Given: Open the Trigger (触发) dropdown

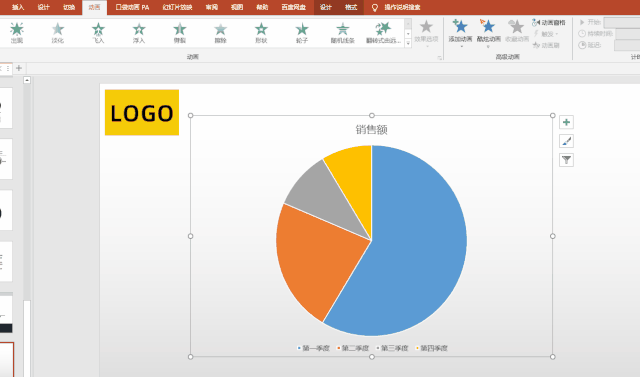Looking at the screenshot, I should pyautogui.click(x=546, y=34).
